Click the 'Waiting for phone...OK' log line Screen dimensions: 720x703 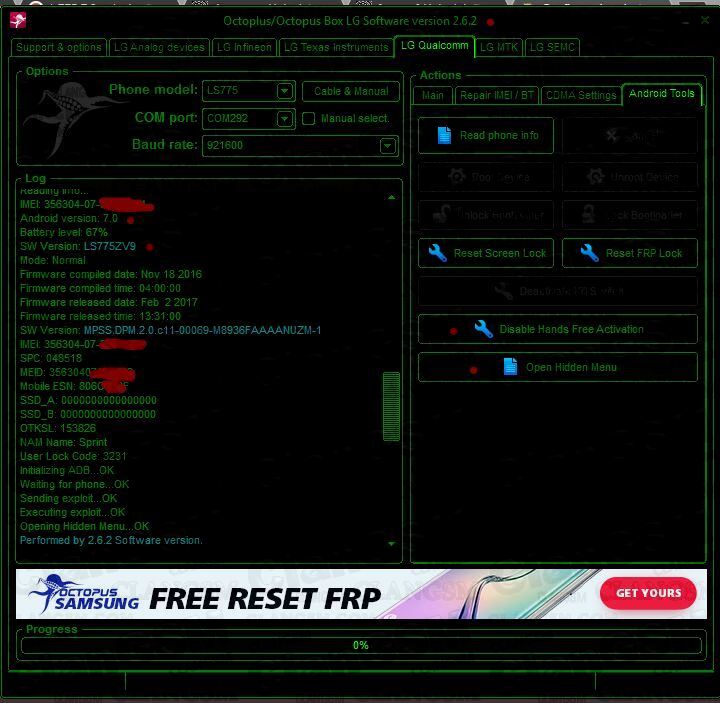tap(75, 484)
